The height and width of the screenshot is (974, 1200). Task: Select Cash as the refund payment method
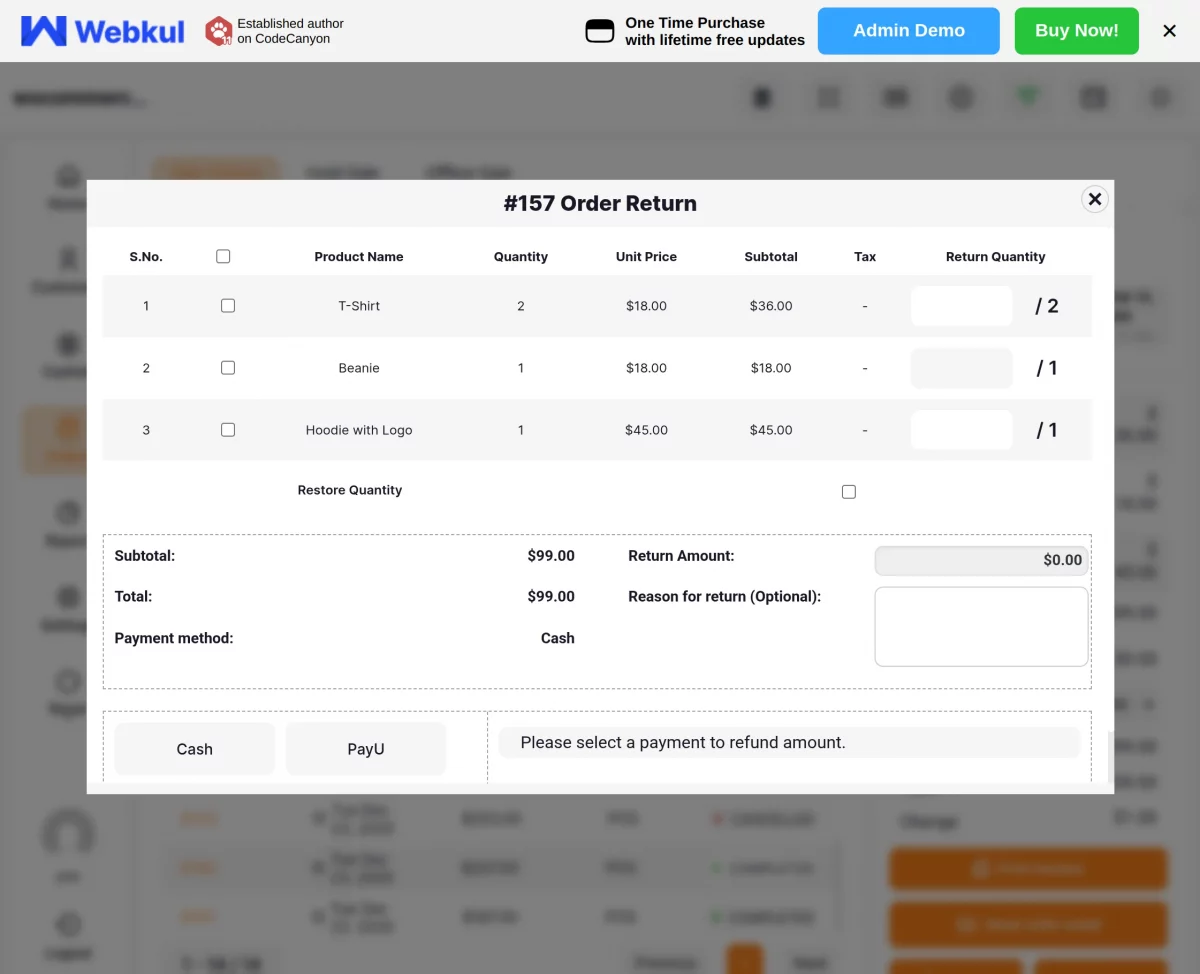pyautogui.click(x=194, y=748)
